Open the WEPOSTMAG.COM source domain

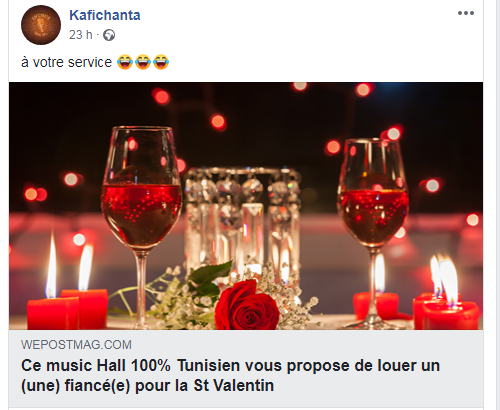76,345
